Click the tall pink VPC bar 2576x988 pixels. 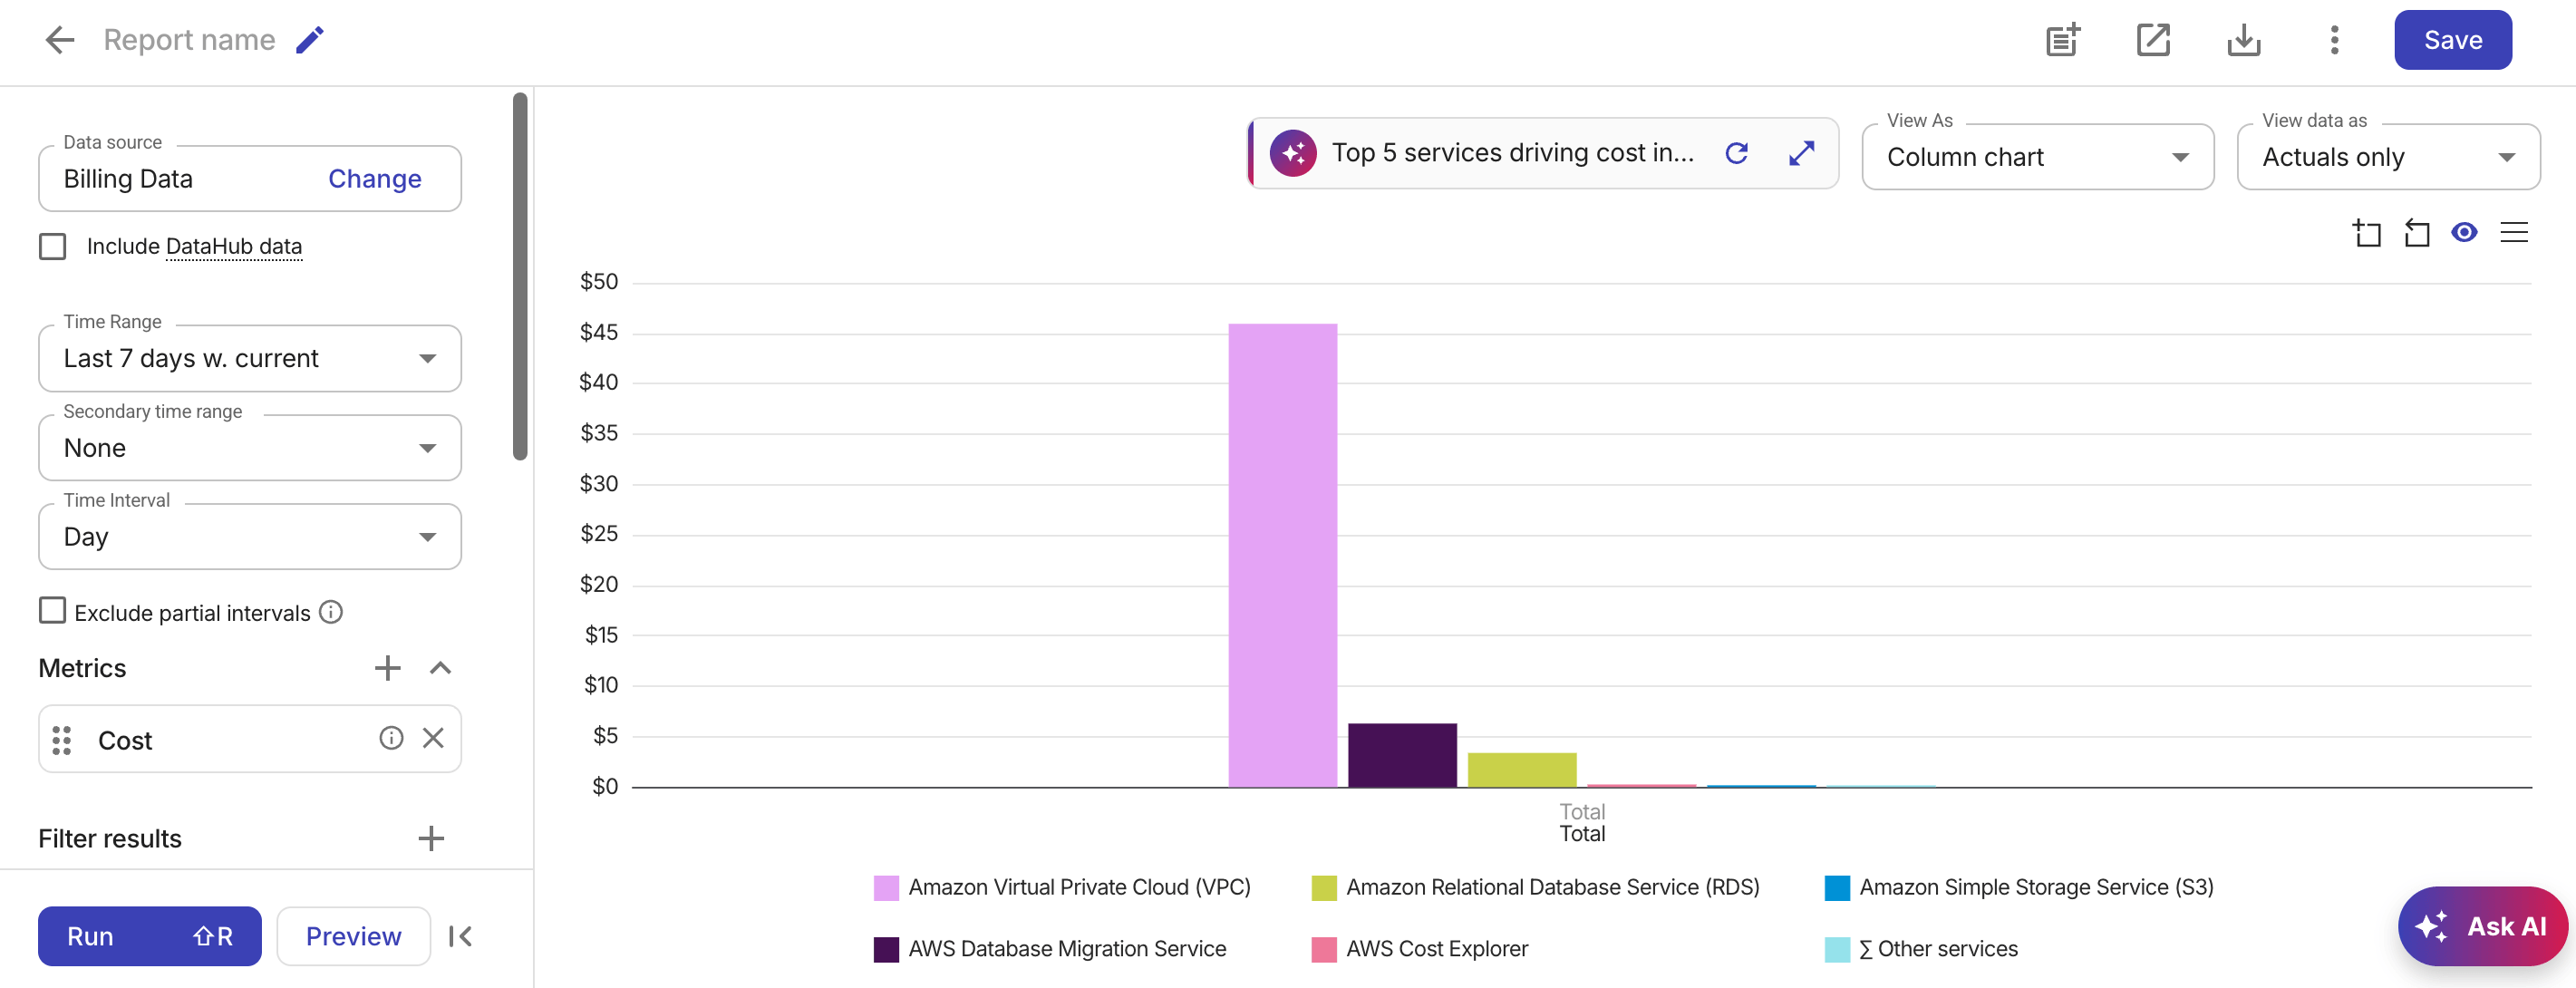click(1282, 555)
